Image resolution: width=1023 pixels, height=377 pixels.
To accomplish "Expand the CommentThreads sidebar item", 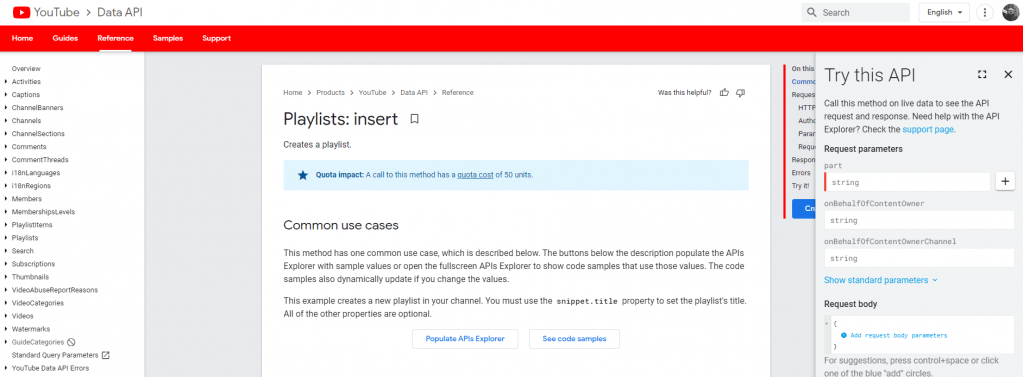I will pos(6,160).
